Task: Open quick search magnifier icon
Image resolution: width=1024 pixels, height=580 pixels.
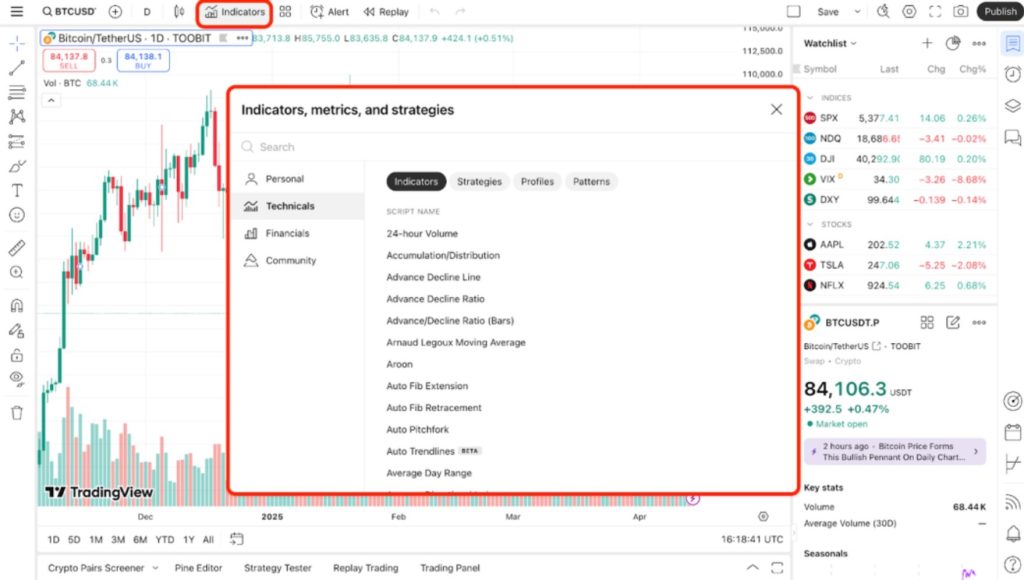Action: [x=883, y=12]
